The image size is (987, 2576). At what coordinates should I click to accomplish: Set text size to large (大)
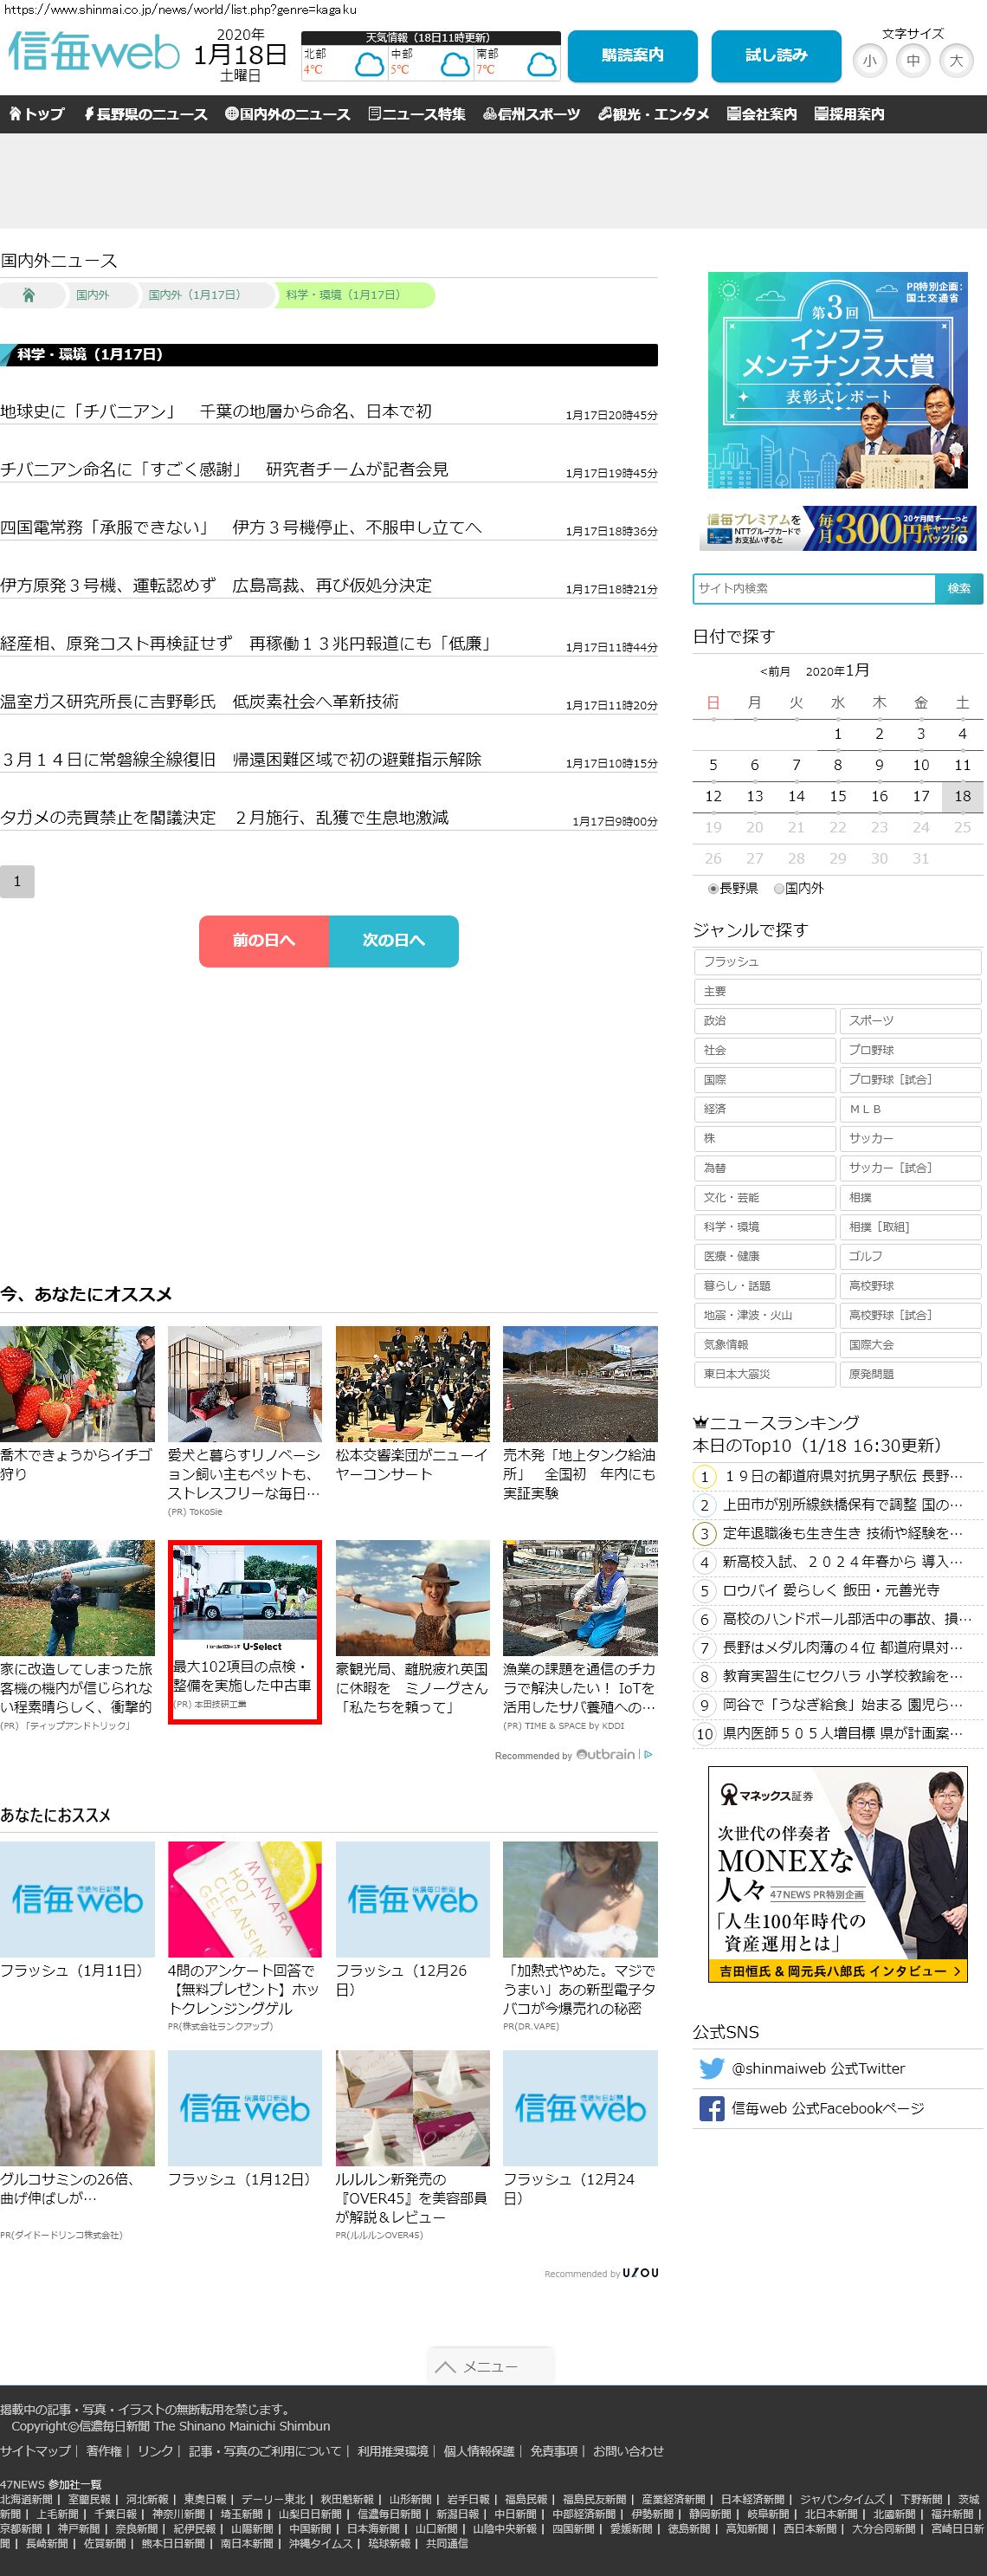point(956,61)
